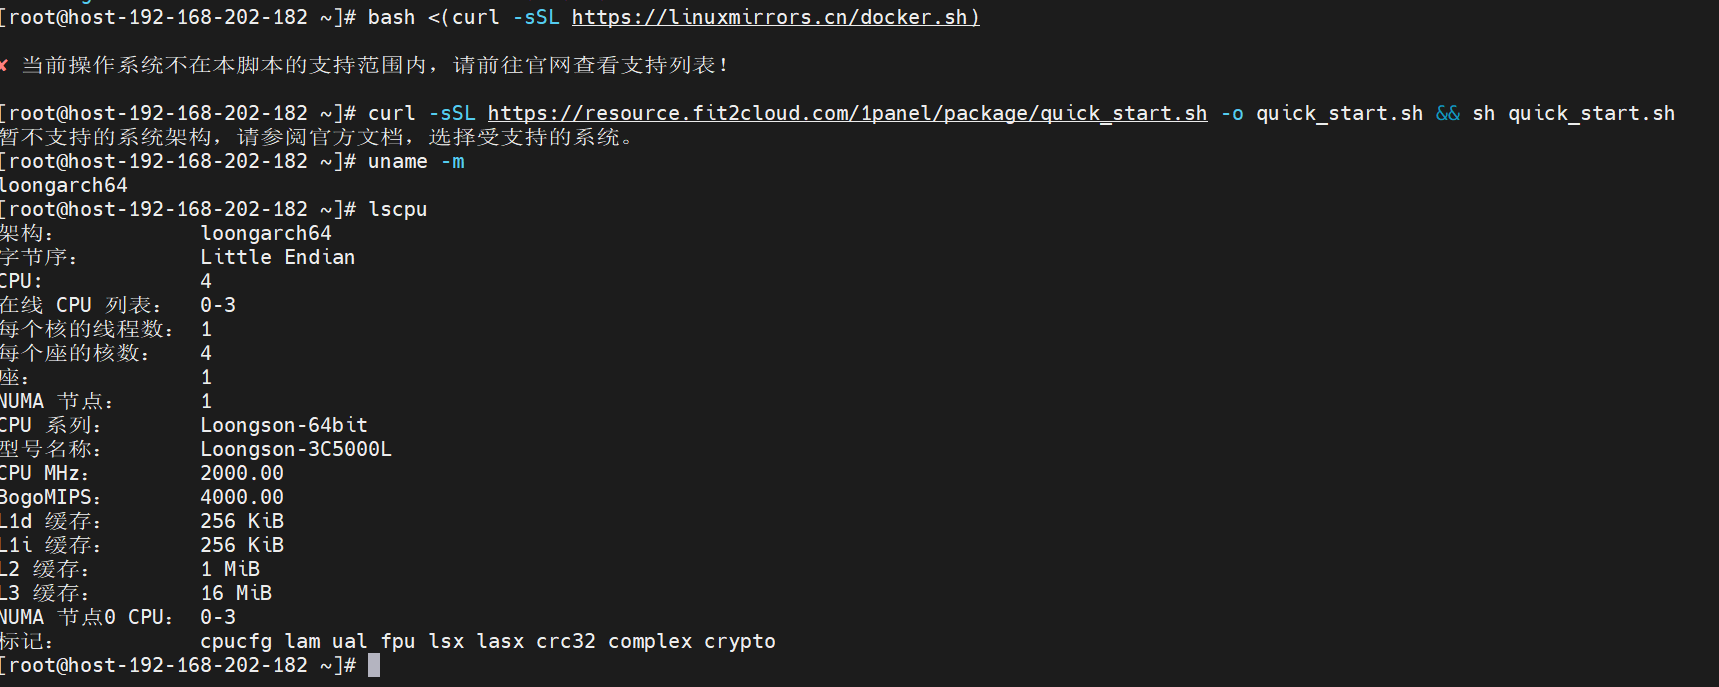
Task: Click the lscpu command text
Action: [398, 209]
